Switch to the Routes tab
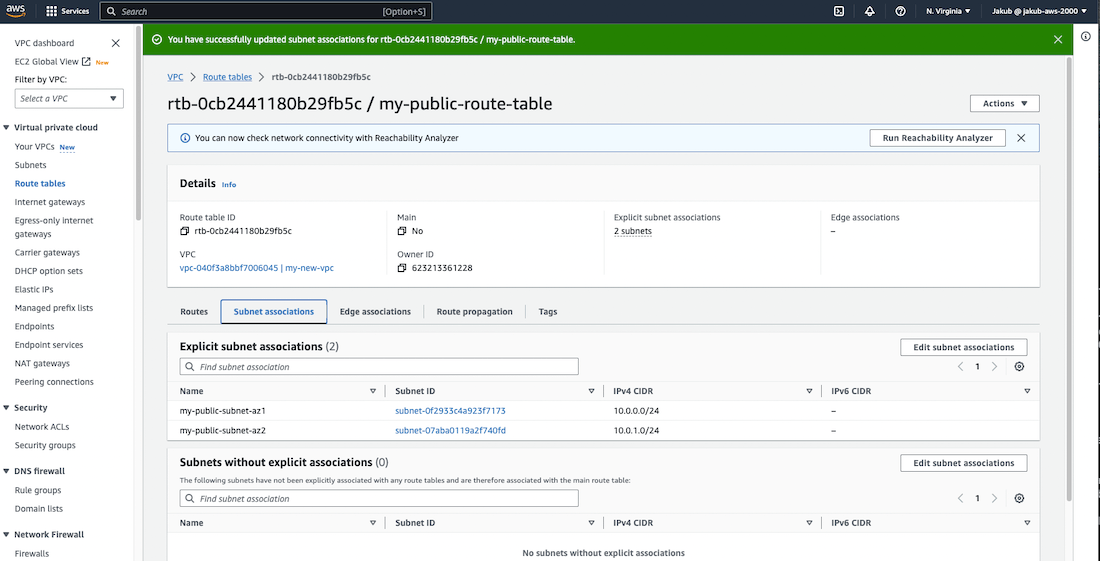Screen dimensions: 1100x561 [194, 312]
